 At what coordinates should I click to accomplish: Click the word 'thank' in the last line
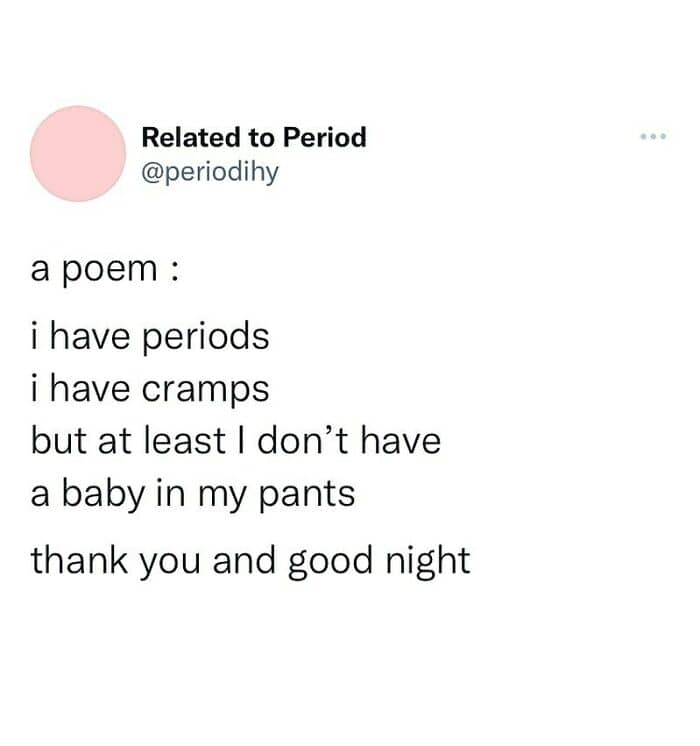point(79,559)
